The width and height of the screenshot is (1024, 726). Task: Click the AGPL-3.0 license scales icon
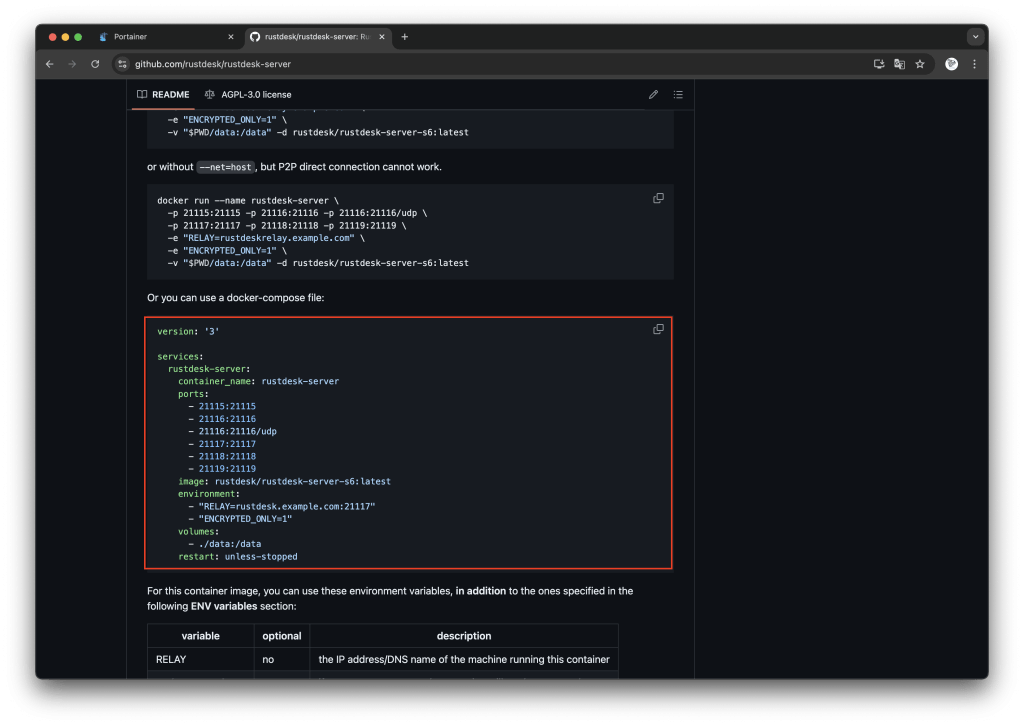[209, 94]
